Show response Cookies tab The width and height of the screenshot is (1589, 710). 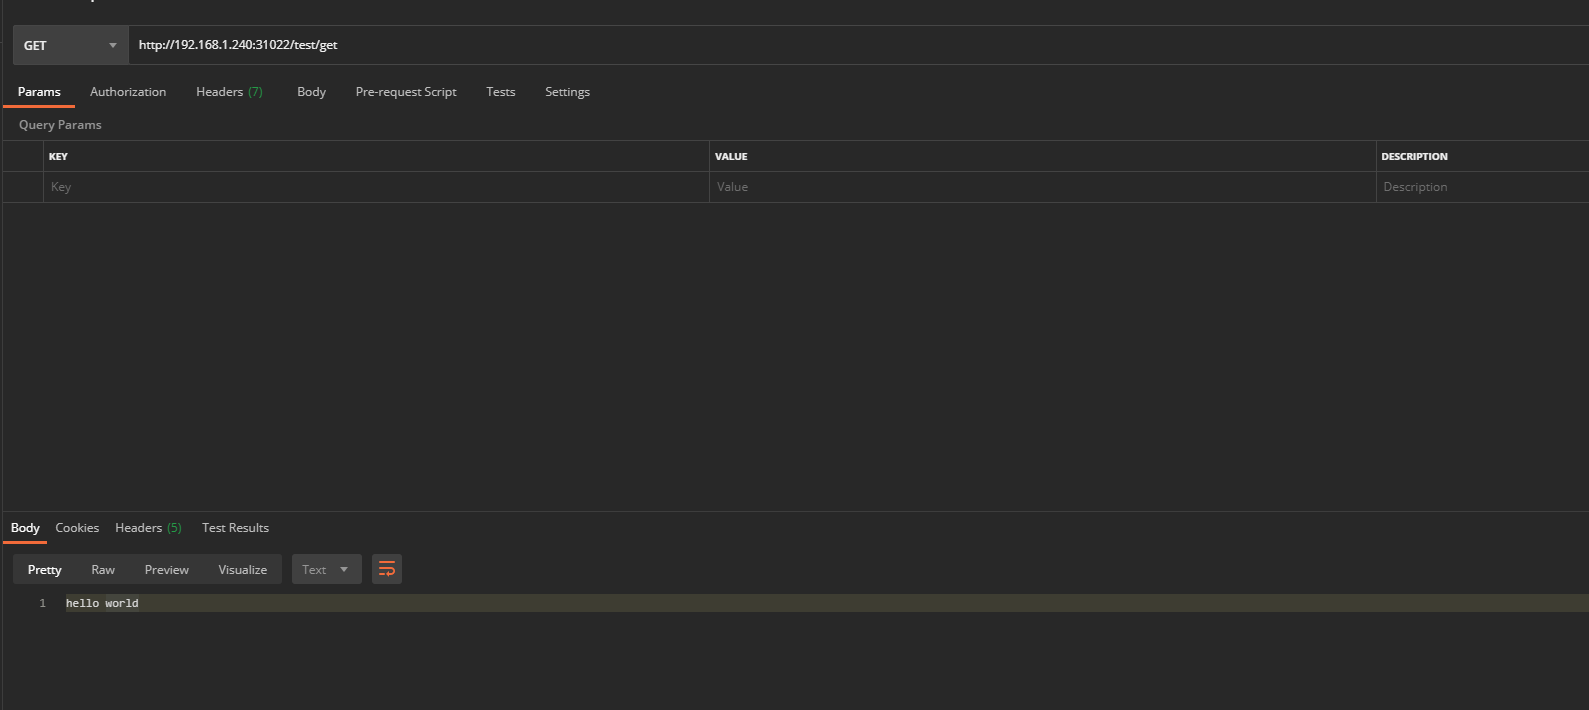[77, 528]
